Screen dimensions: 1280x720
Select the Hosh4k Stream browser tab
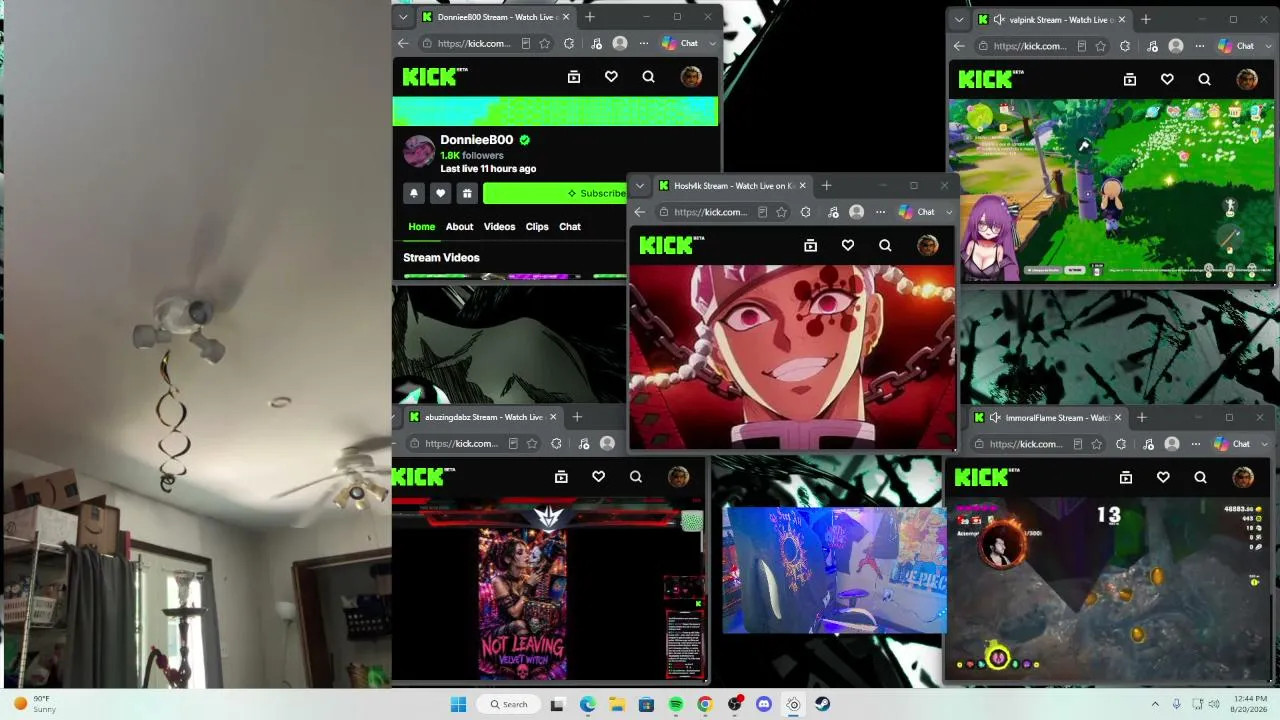point(732,186)
